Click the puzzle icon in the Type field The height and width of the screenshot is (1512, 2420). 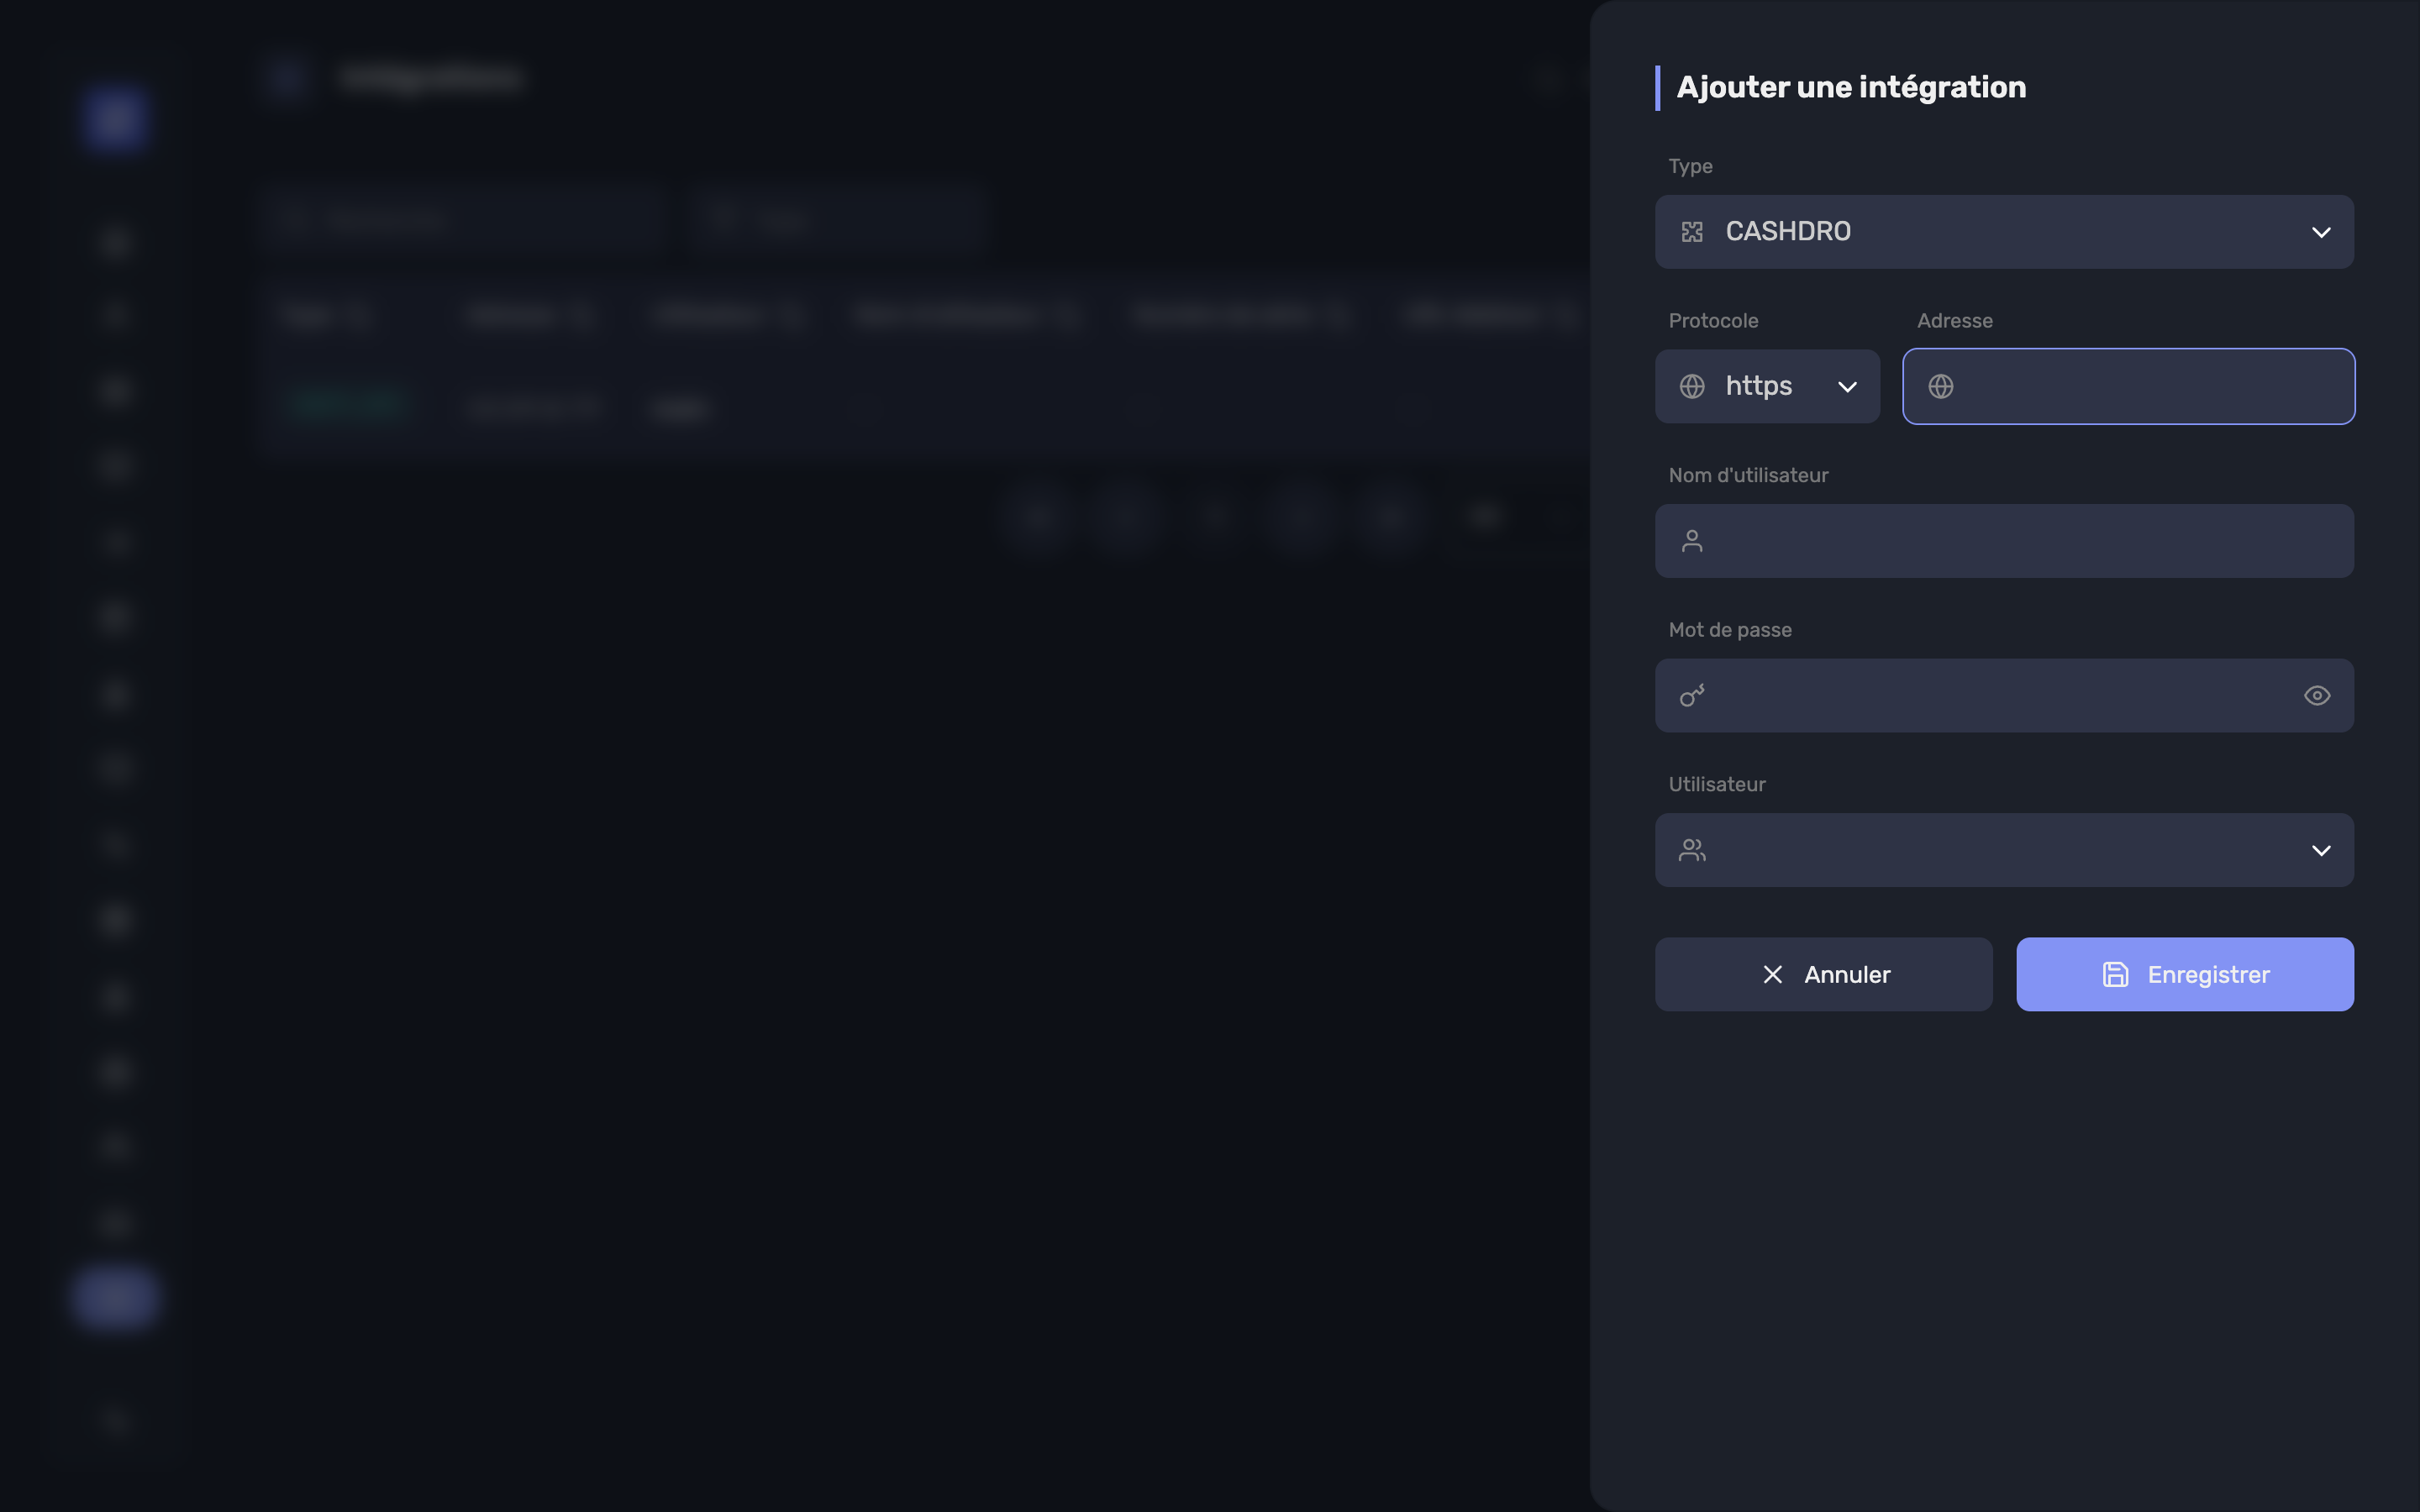[x=1692, y=232]
